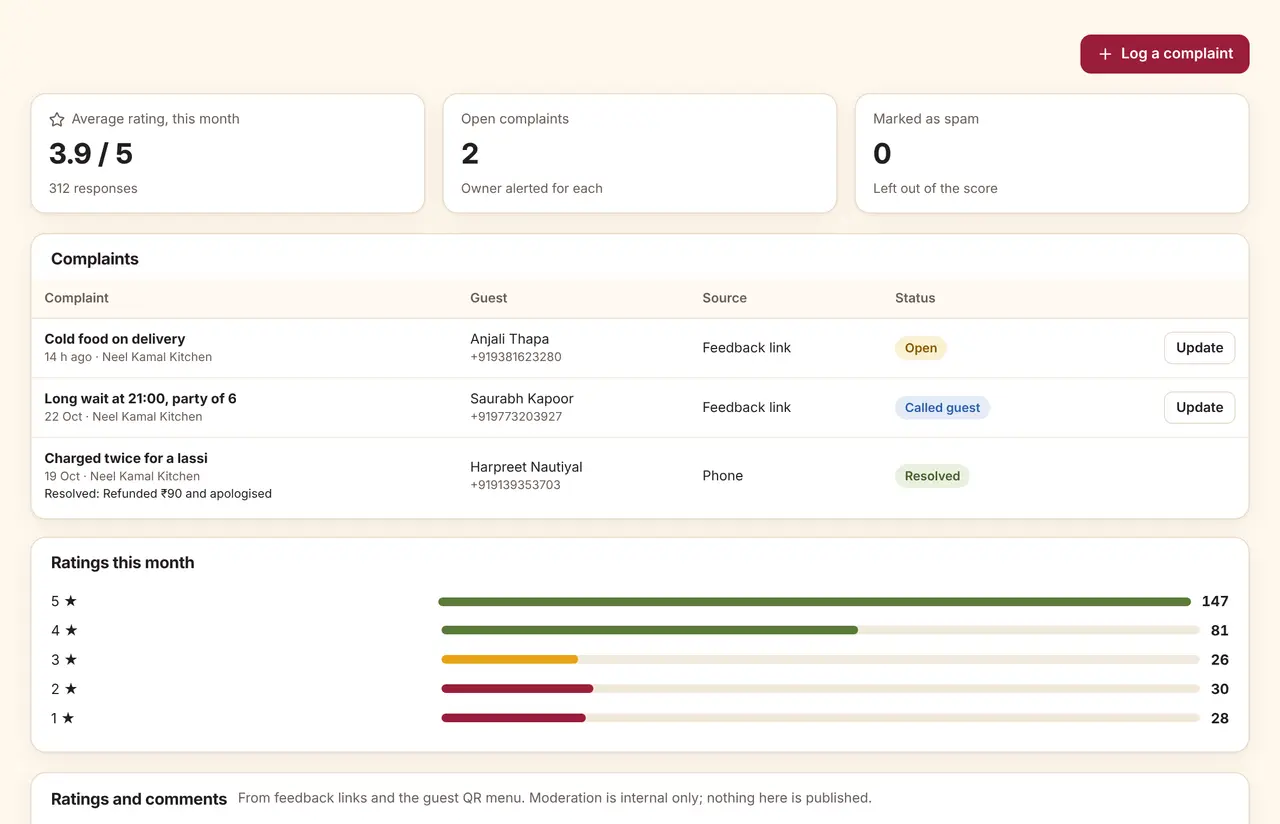Click the 5-star rating bar
This screenshot has height=824, width=1280.
(814, 602)
